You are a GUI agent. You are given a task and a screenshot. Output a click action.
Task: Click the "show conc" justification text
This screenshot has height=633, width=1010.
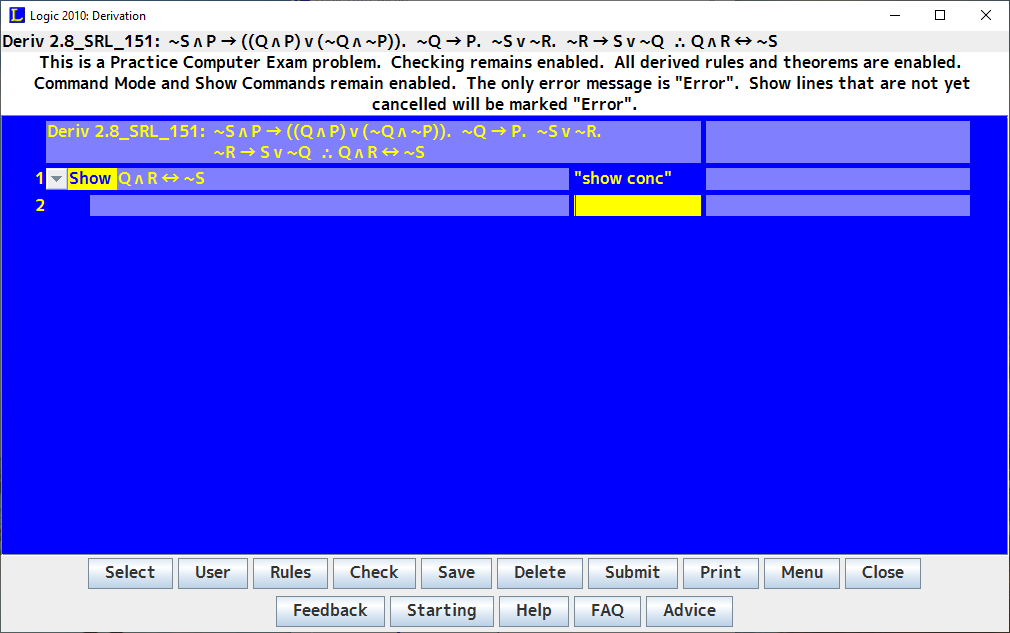tap(623, 178)
